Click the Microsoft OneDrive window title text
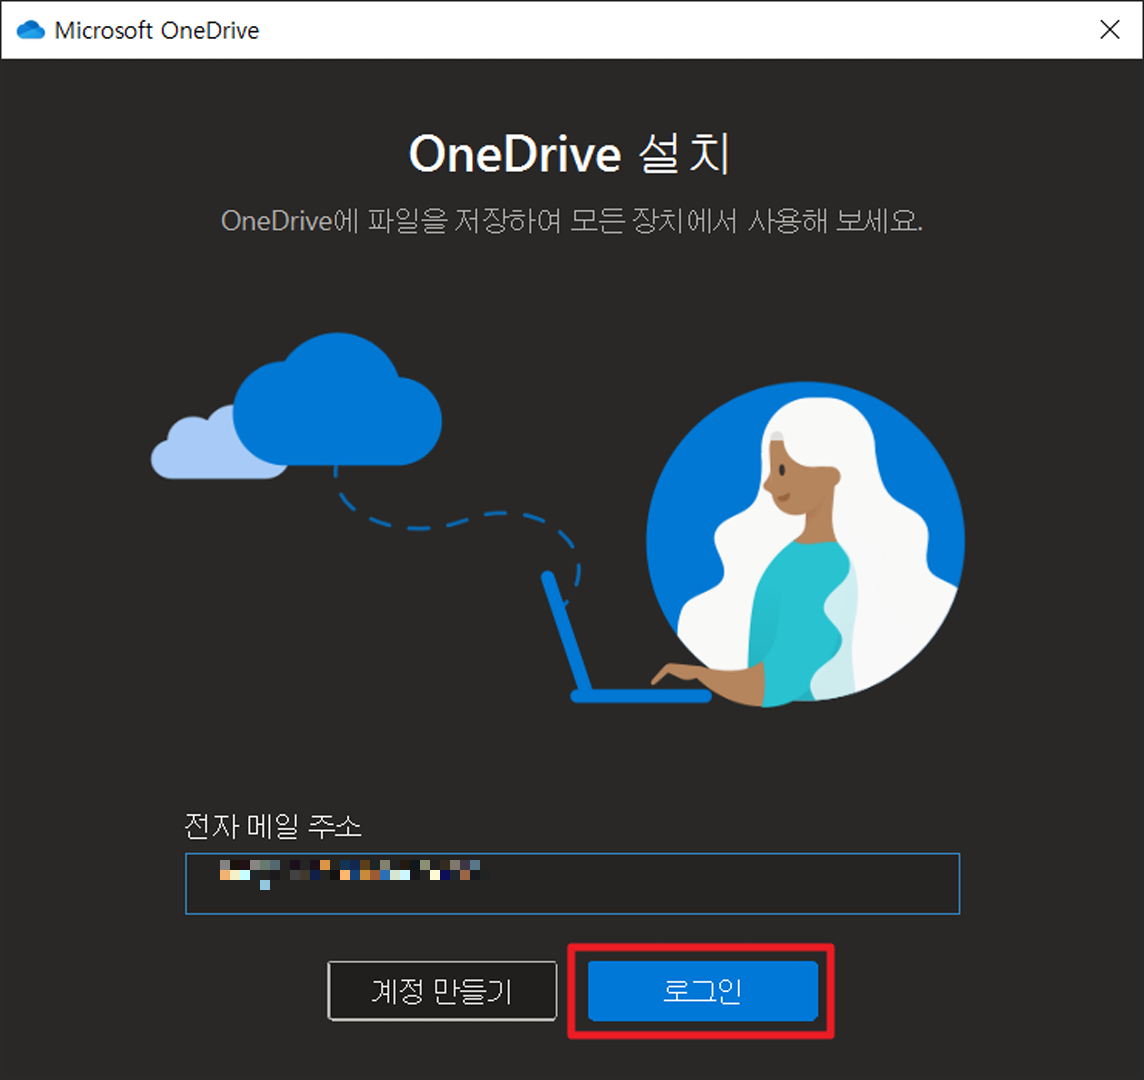The width and height of the screenshot is (1144, 1080). 160,30
